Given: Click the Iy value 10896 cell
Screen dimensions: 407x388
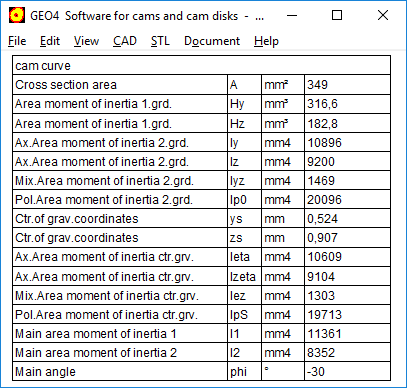Looking at the screenshot, I should 347,143.
